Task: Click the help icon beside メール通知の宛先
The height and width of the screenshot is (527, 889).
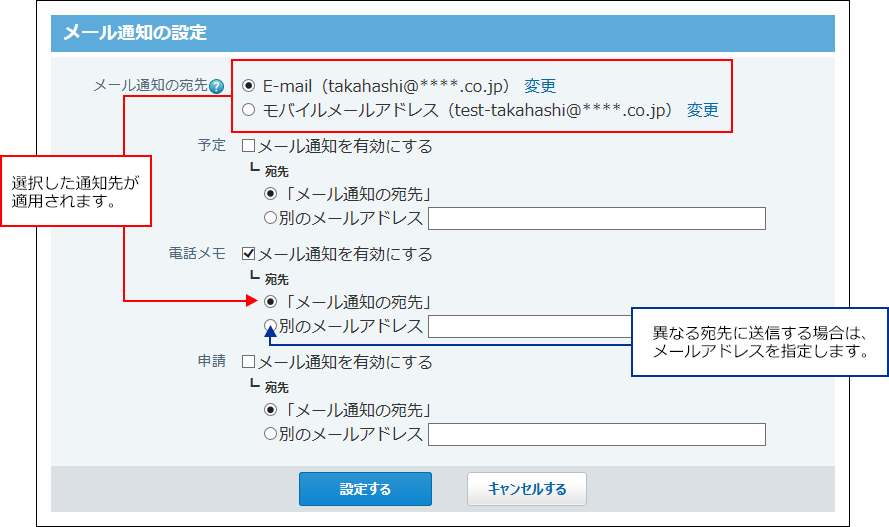Action: [x=216, y=87]
